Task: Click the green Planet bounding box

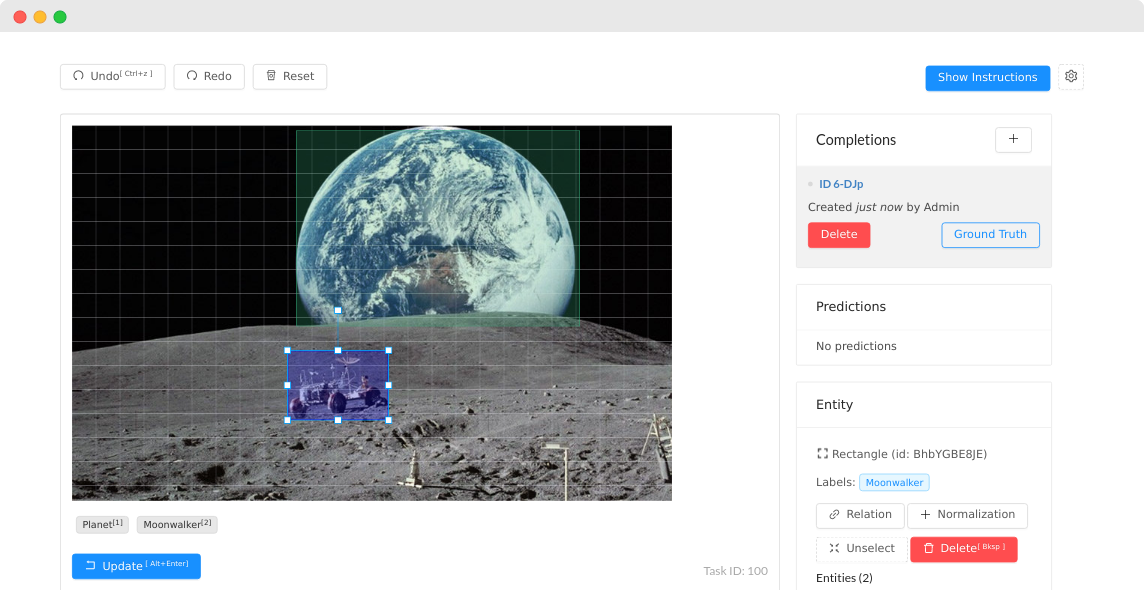Action: (x=437, y=200)
